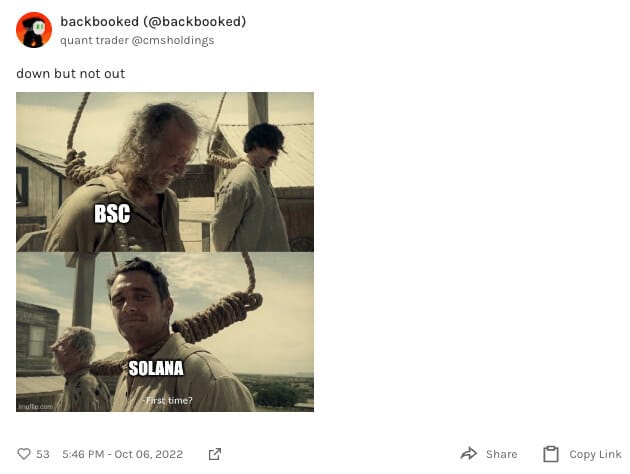Like the post with the heart icon
630x474 pixels.
[24, 454]
